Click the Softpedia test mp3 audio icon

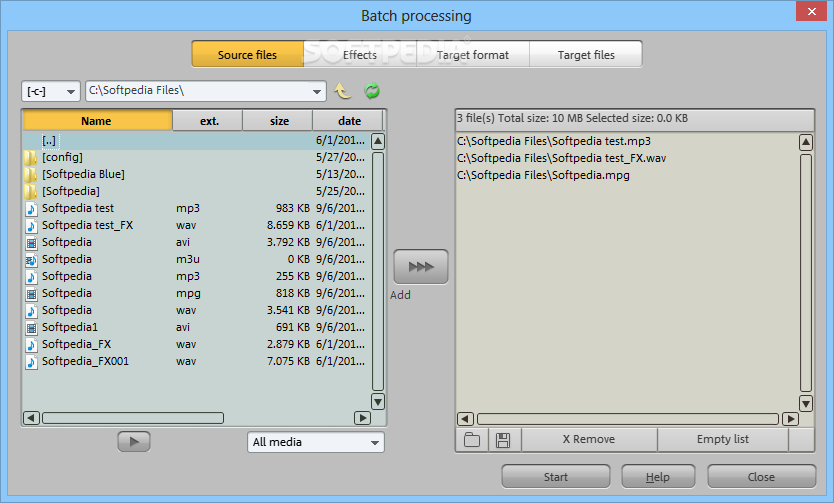tap(31, 208)
